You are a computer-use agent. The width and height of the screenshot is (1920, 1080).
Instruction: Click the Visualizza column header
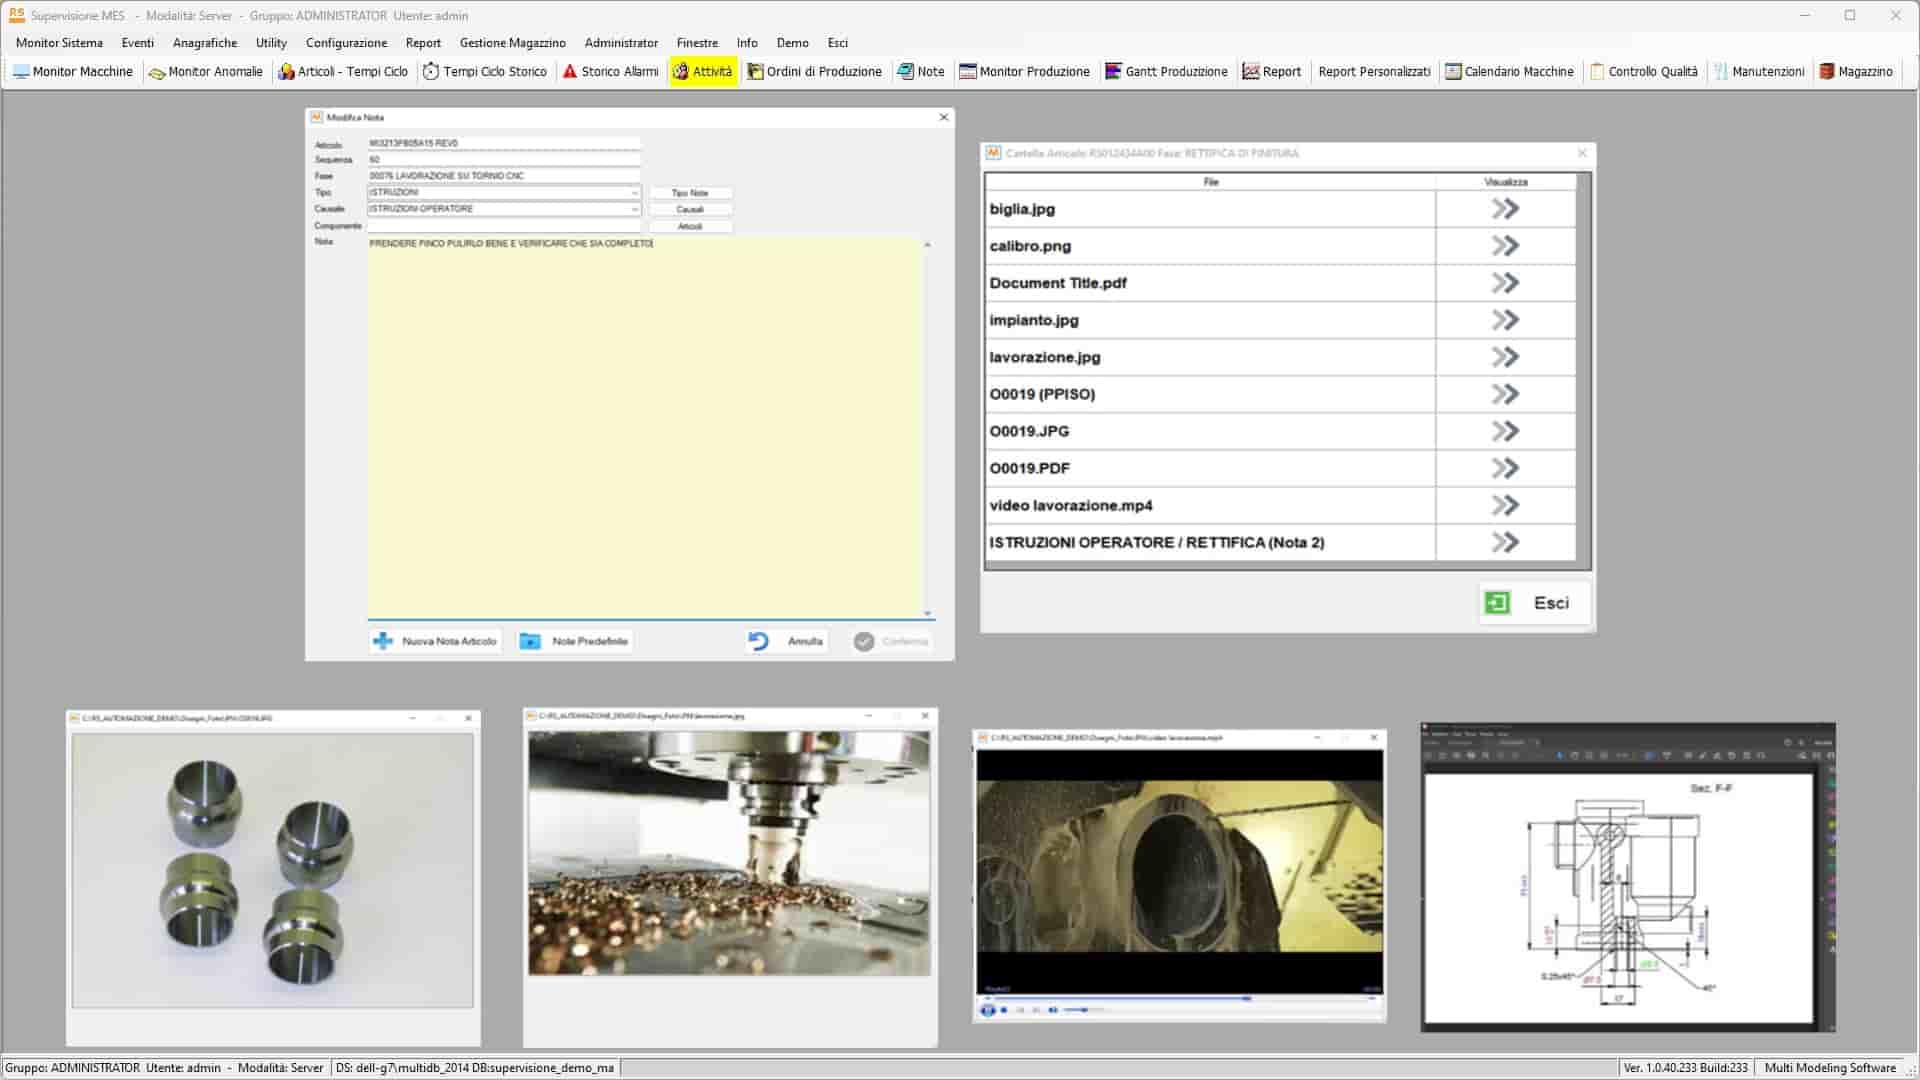click(1505, 182)
